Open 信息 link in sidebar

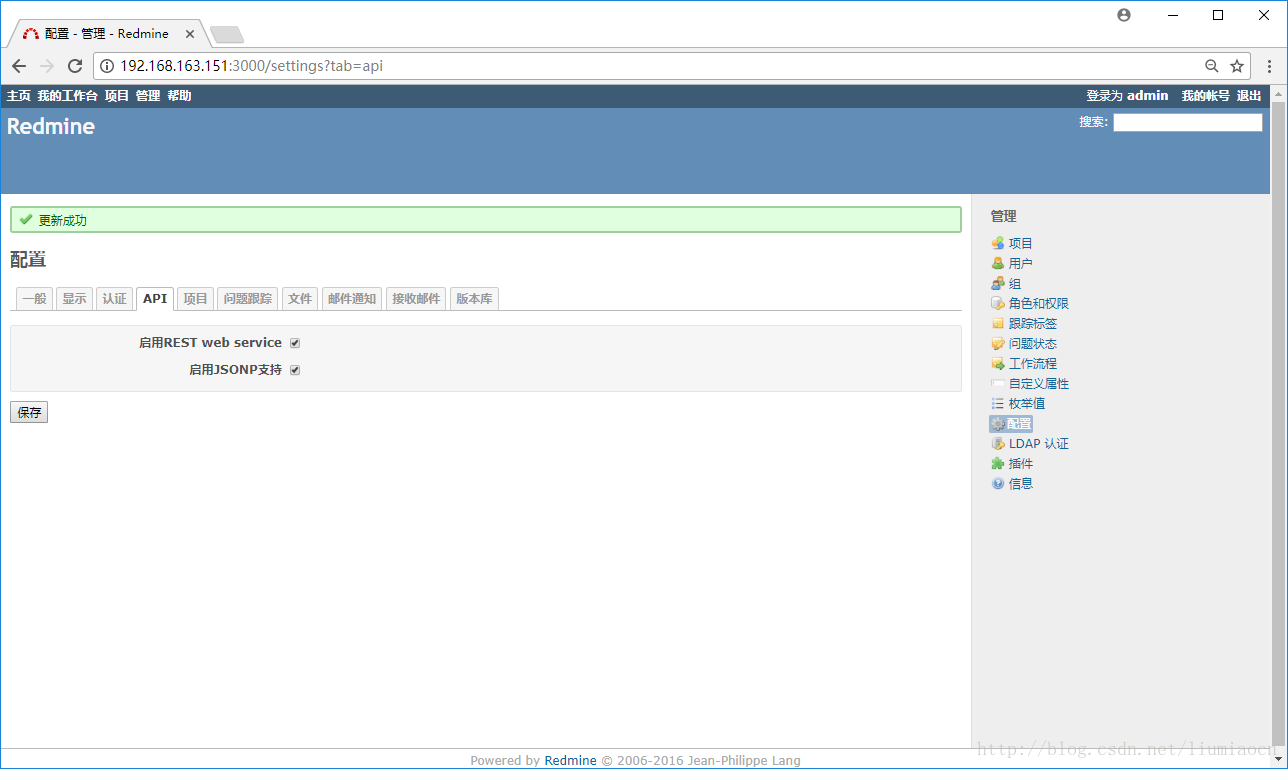[1021, 483]
